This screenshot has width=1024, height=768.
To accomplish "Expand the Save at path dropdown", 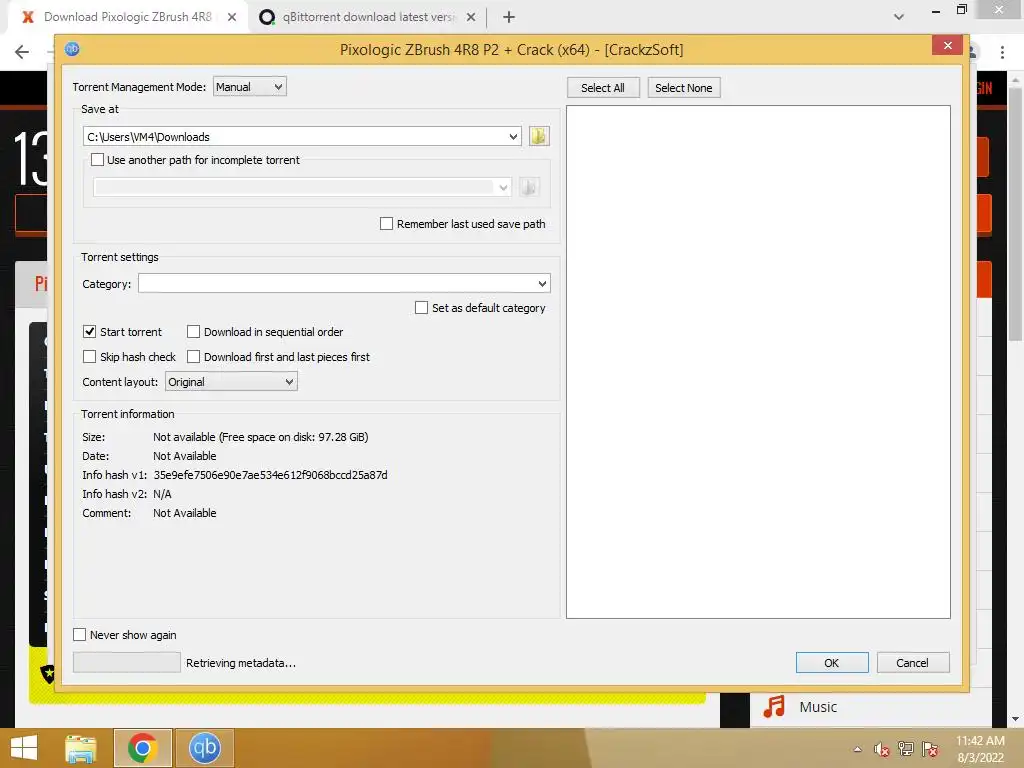I will (513, 136).
